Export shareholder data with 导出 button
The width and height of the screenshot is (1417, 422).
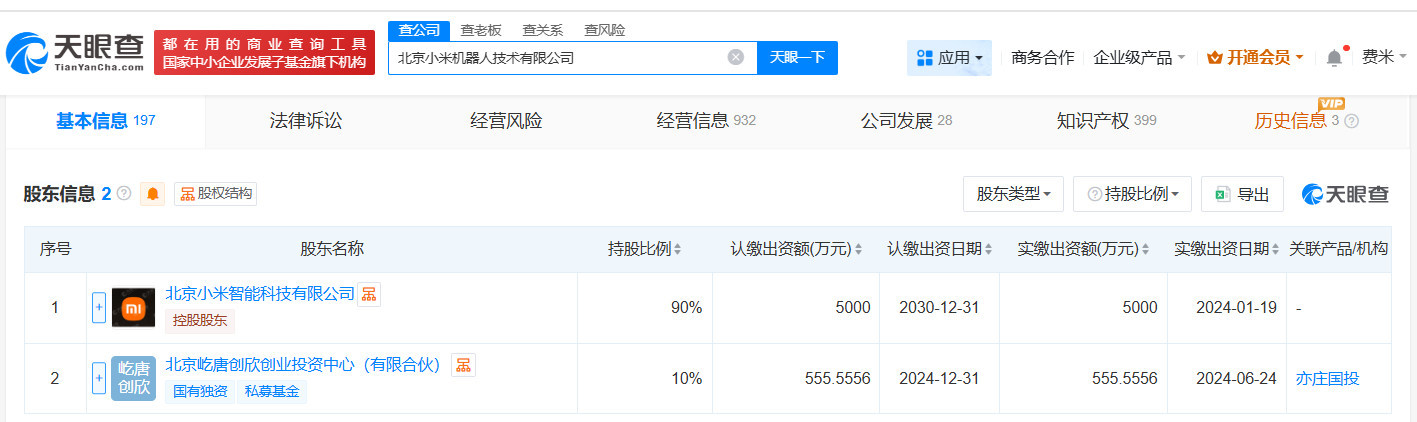click(1242, 194)
